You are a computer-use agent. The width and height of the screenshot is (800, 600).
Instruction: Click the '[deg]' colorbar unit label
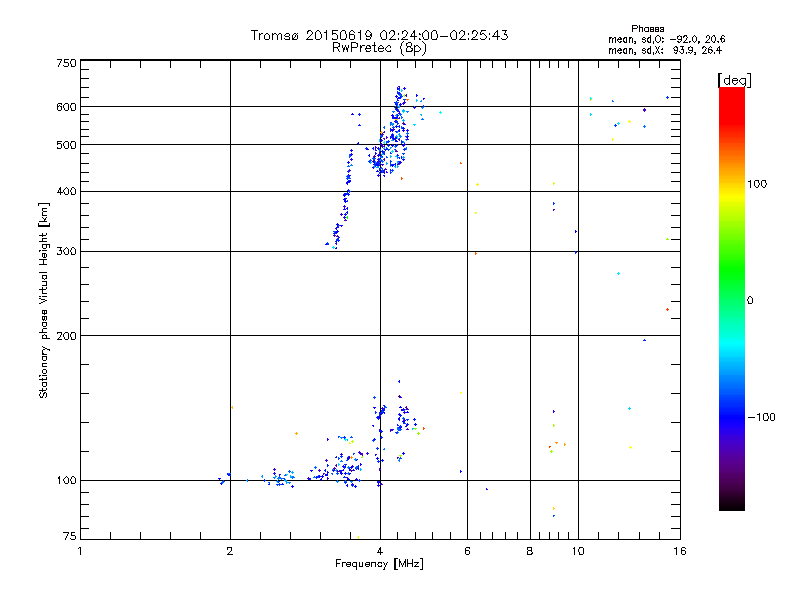(x=734, y=80)
